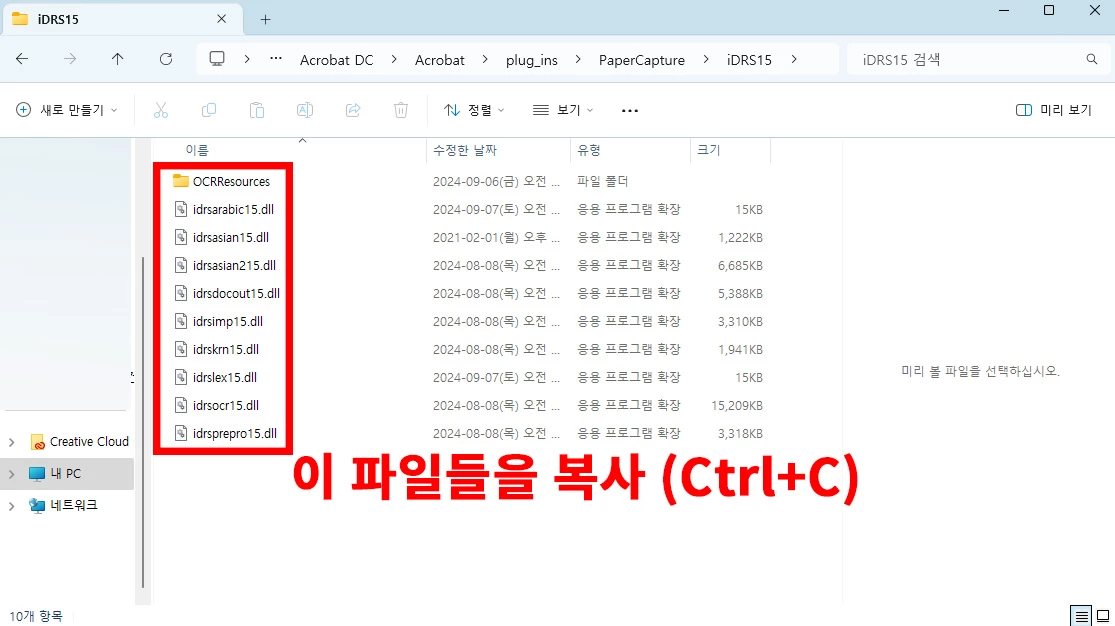Select file idrsocr15.dll
The height and width of the screenshot is (626, 1115).
pyautogui.click(x=225, y=405)
